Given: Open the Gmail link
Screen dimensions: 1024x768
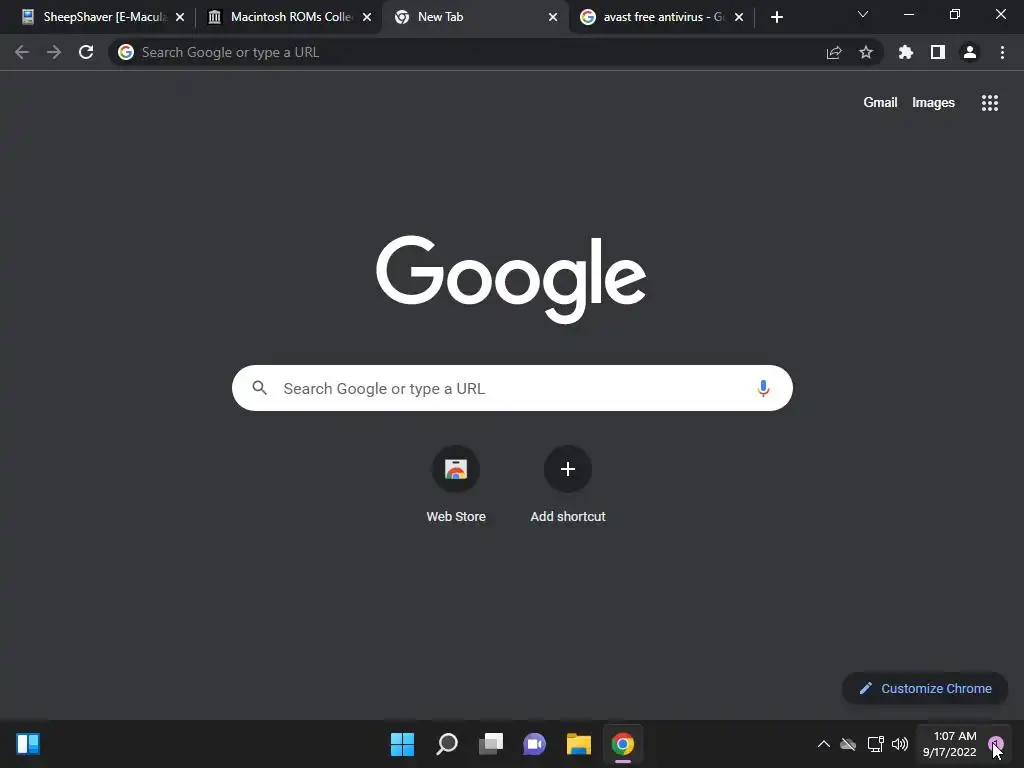Looking at the screenshot, I should click(880, 103).
